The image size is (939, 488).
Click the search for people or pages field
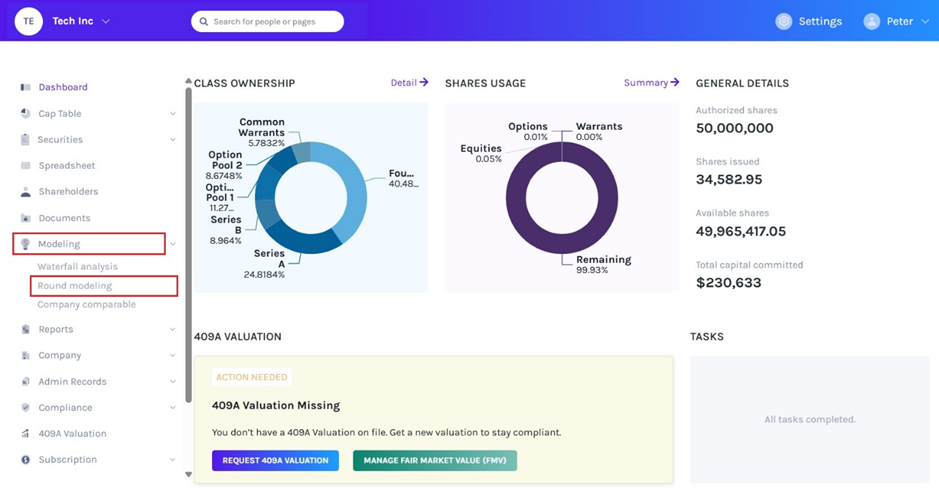click(x=267, y=21)
